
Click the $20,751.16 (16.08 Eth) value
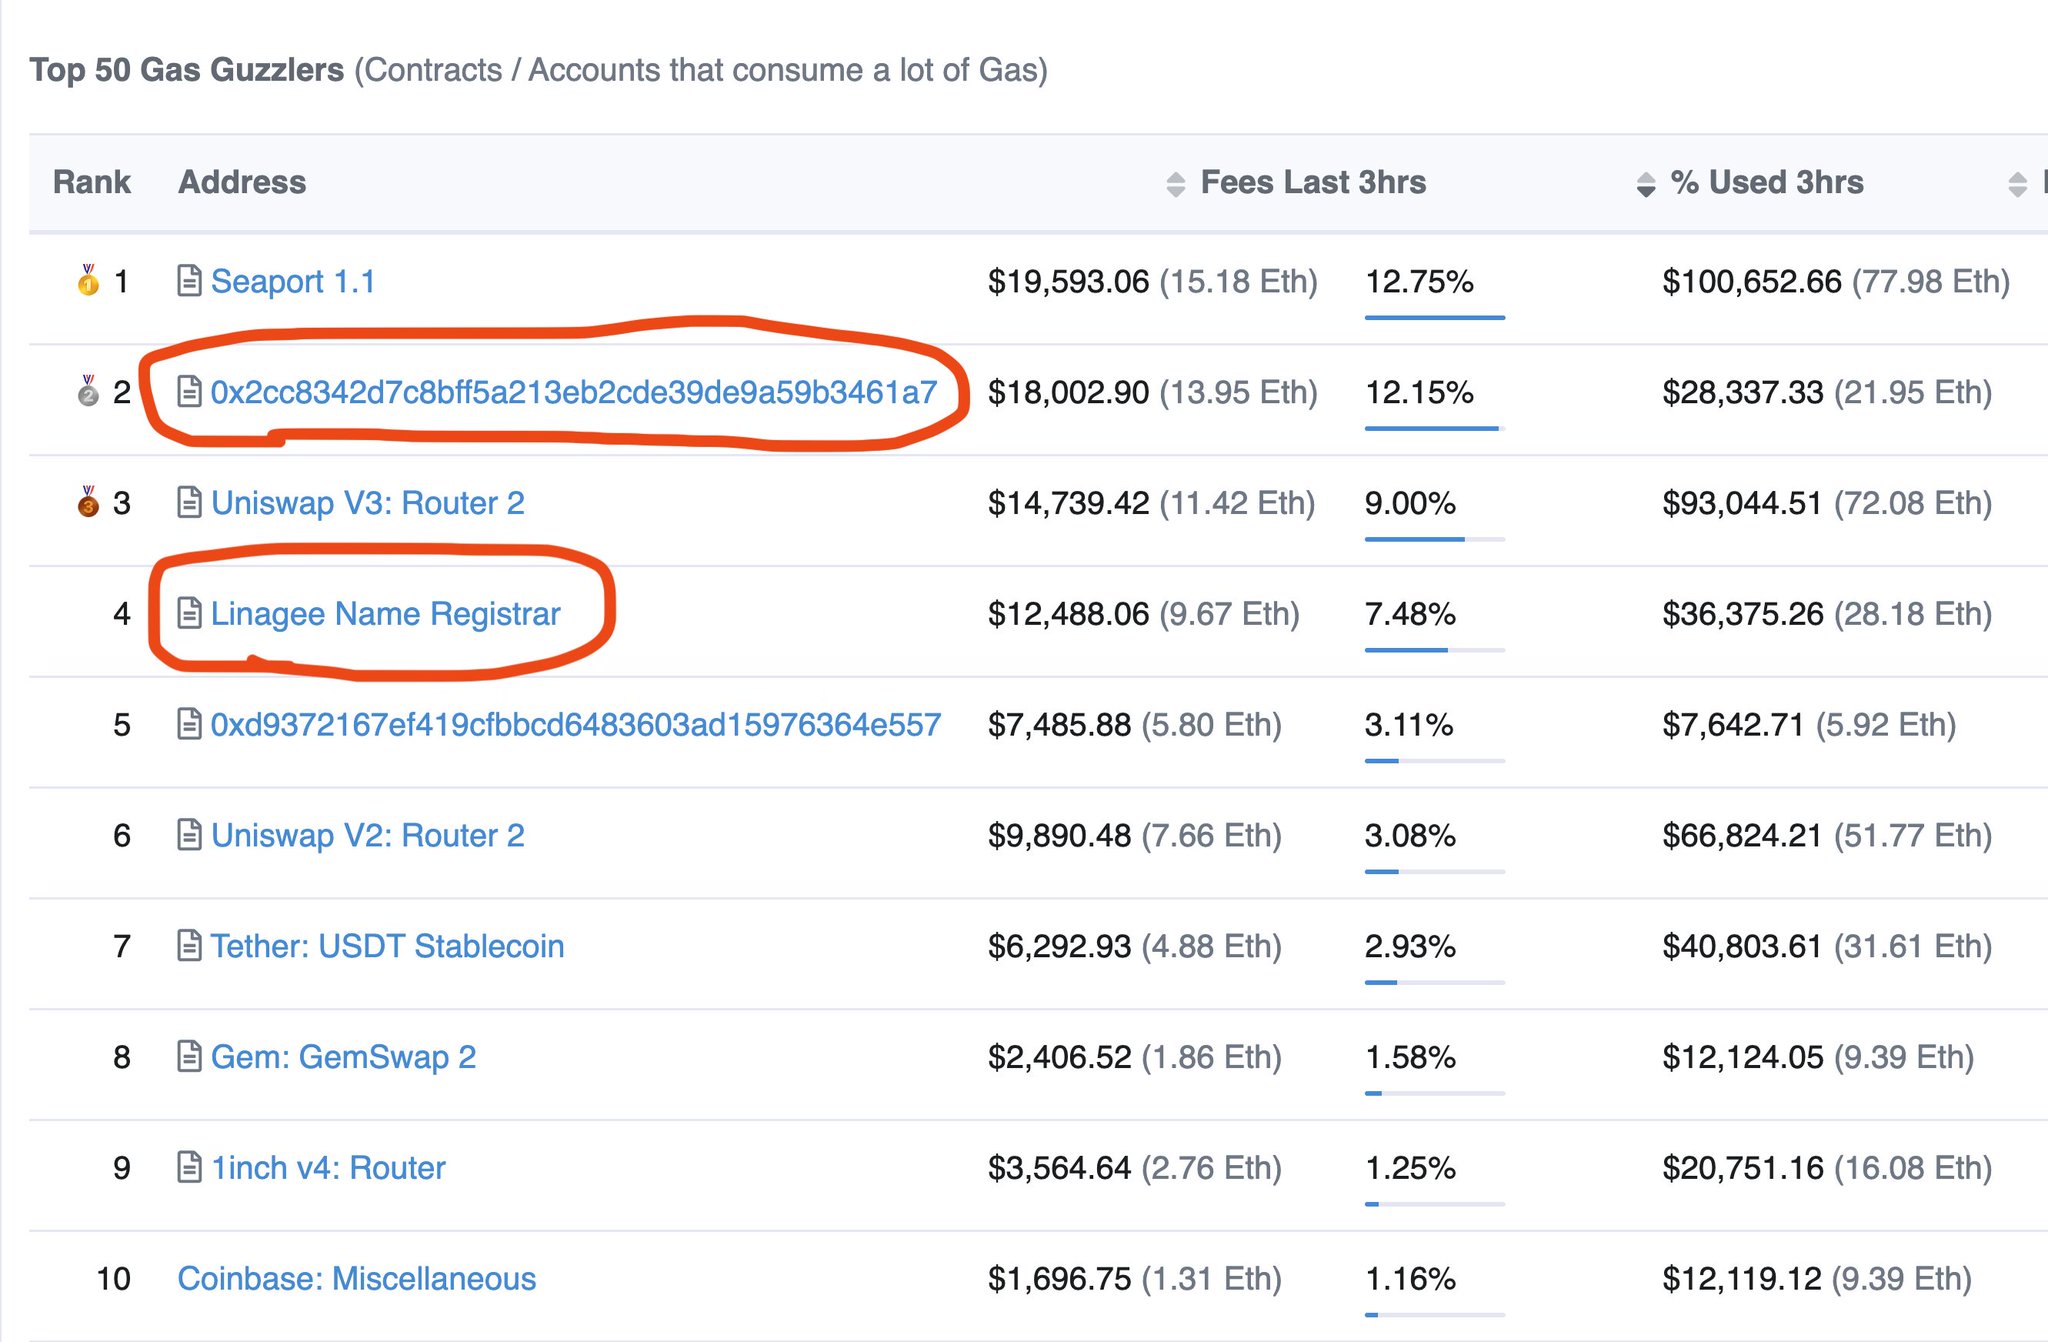[1827, 1167]
